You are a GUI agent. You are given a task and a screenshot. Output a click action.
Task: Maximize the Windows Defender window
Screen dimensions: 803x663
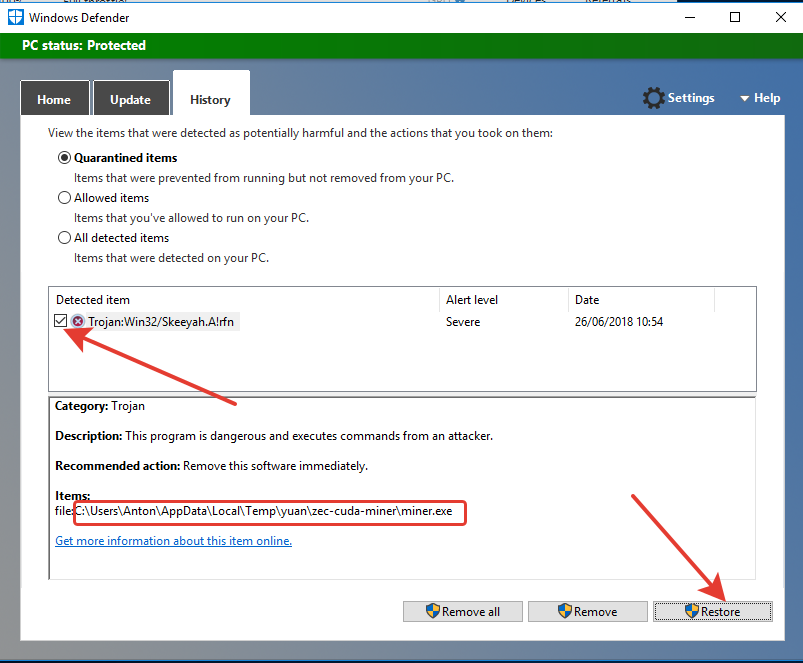(x=735, y=17)
